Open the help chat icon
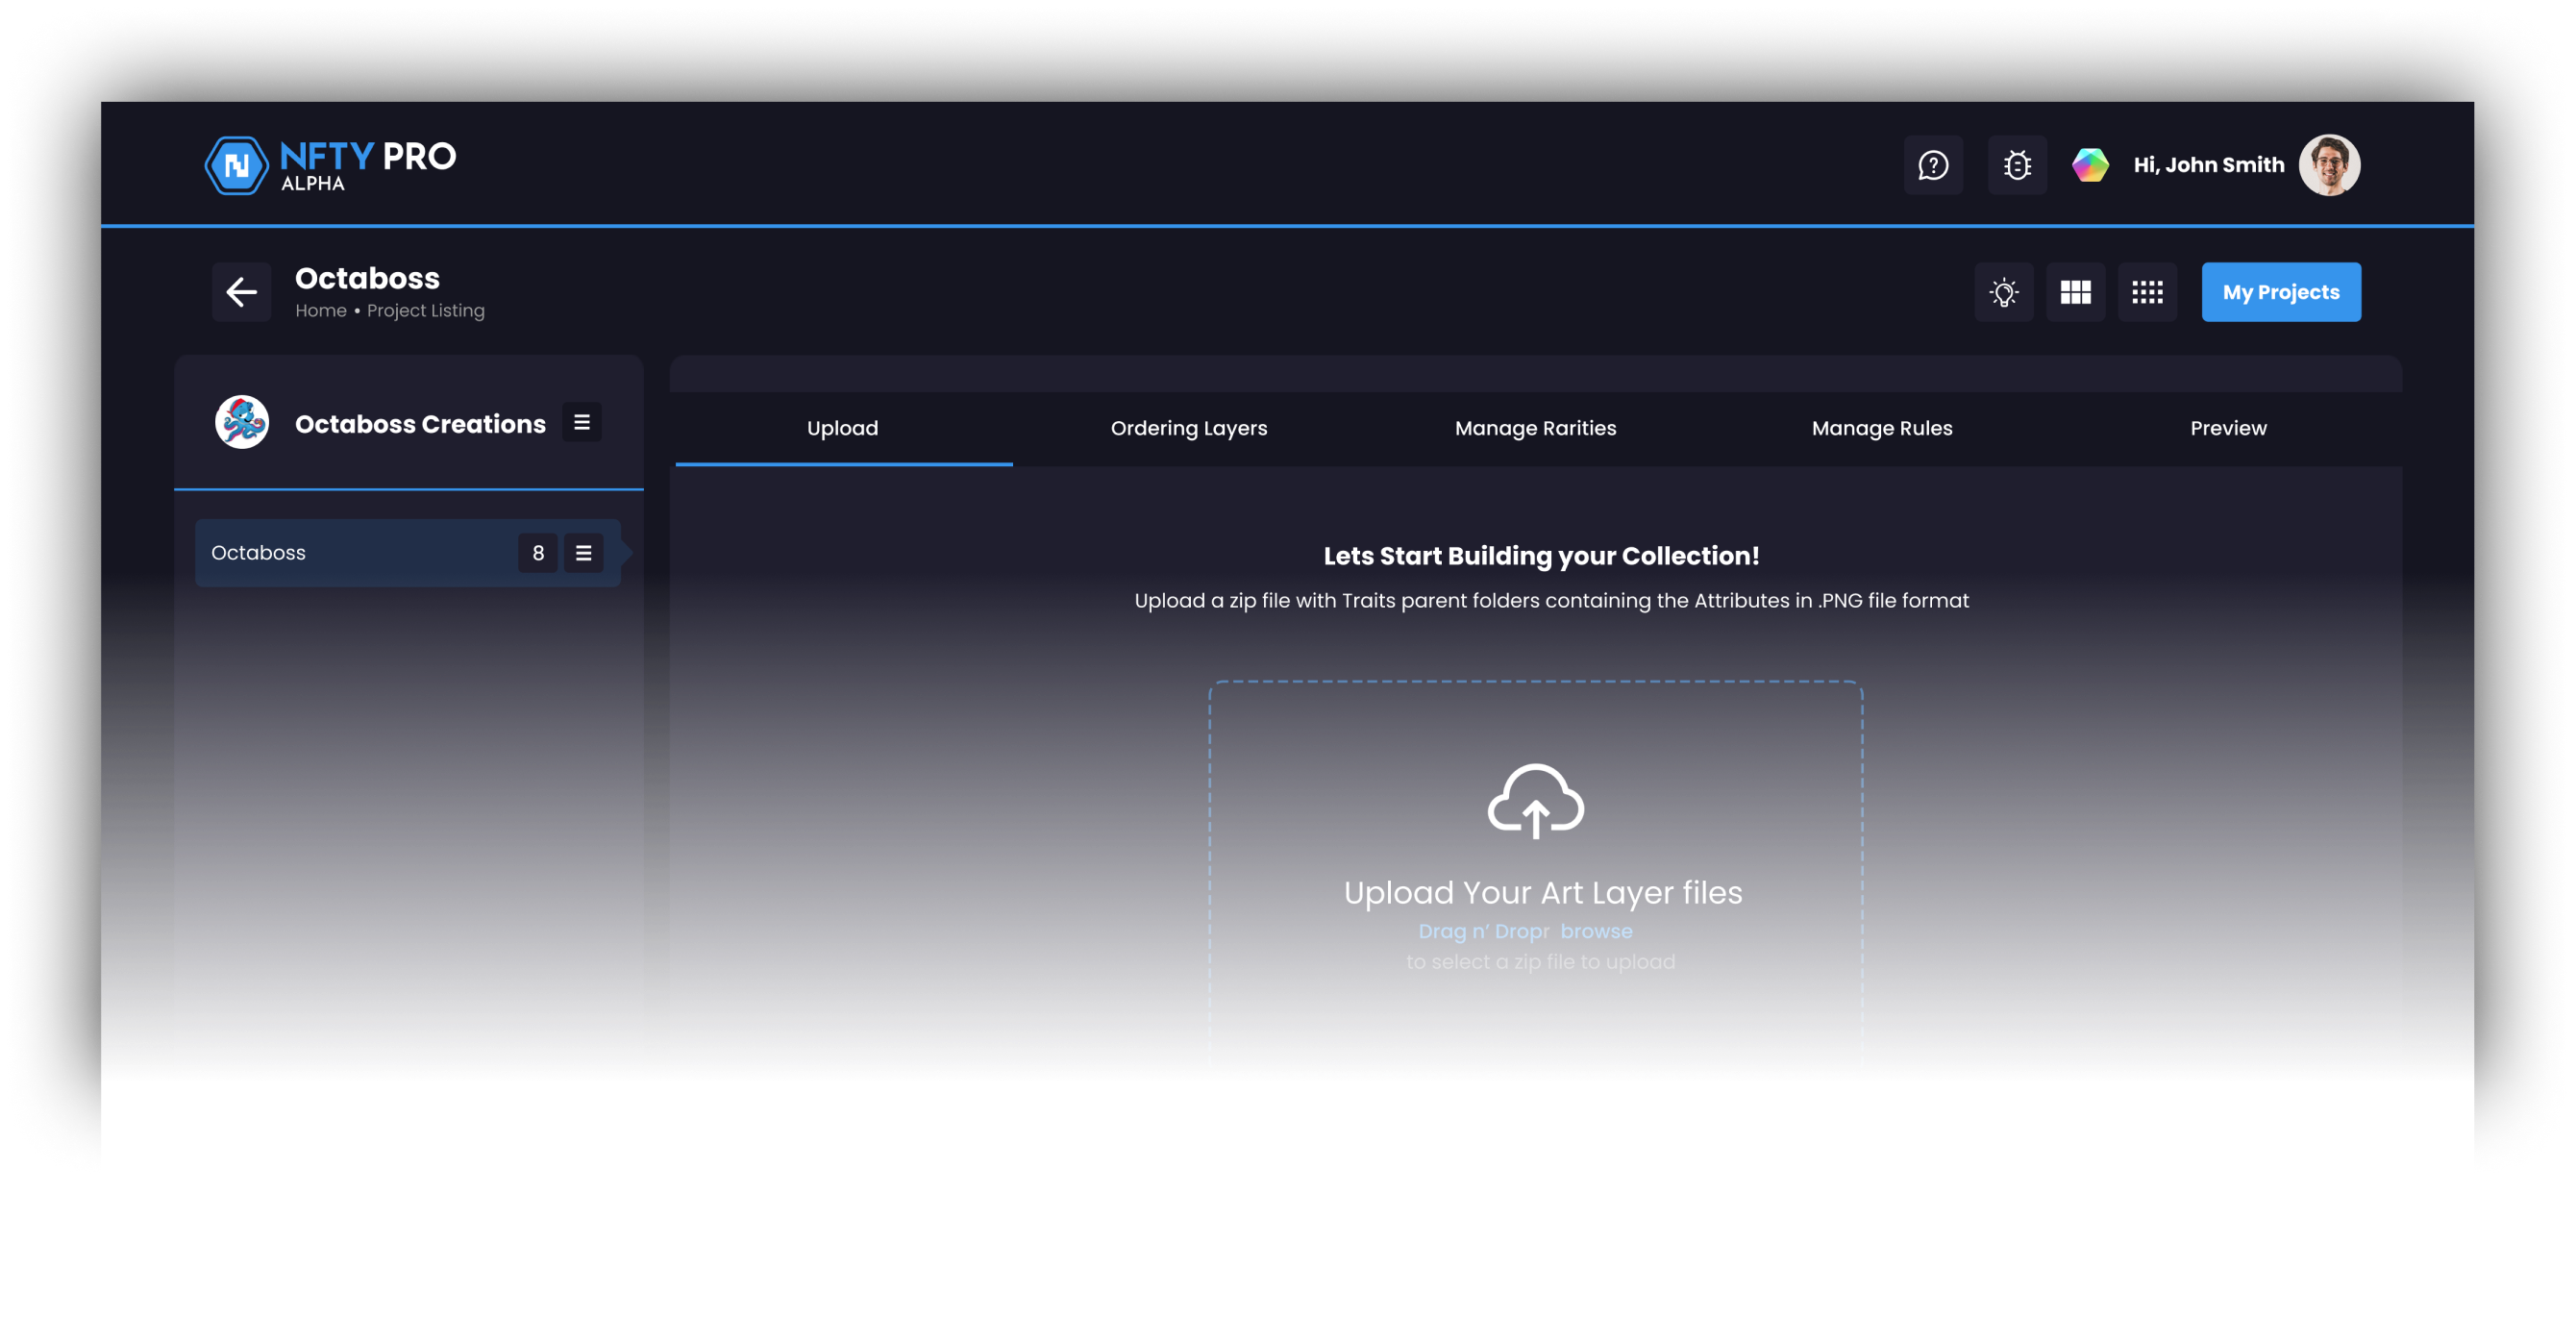The height and width of the screenshot is (1317, 2576). 1933,165
